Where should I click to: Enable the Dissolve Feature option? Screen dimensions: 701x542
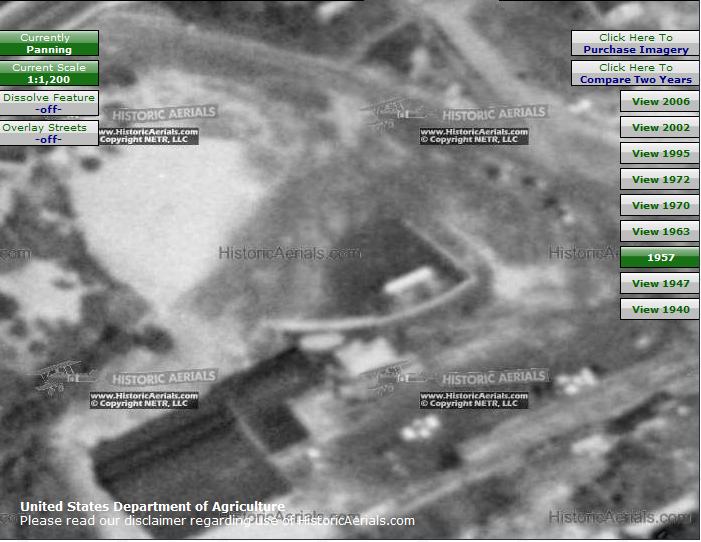click(x=49, y=103)
